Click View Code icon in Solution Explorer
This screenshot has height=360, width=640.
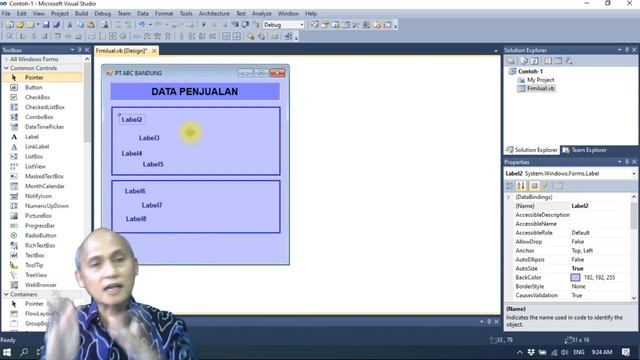[x=548, y=61]
